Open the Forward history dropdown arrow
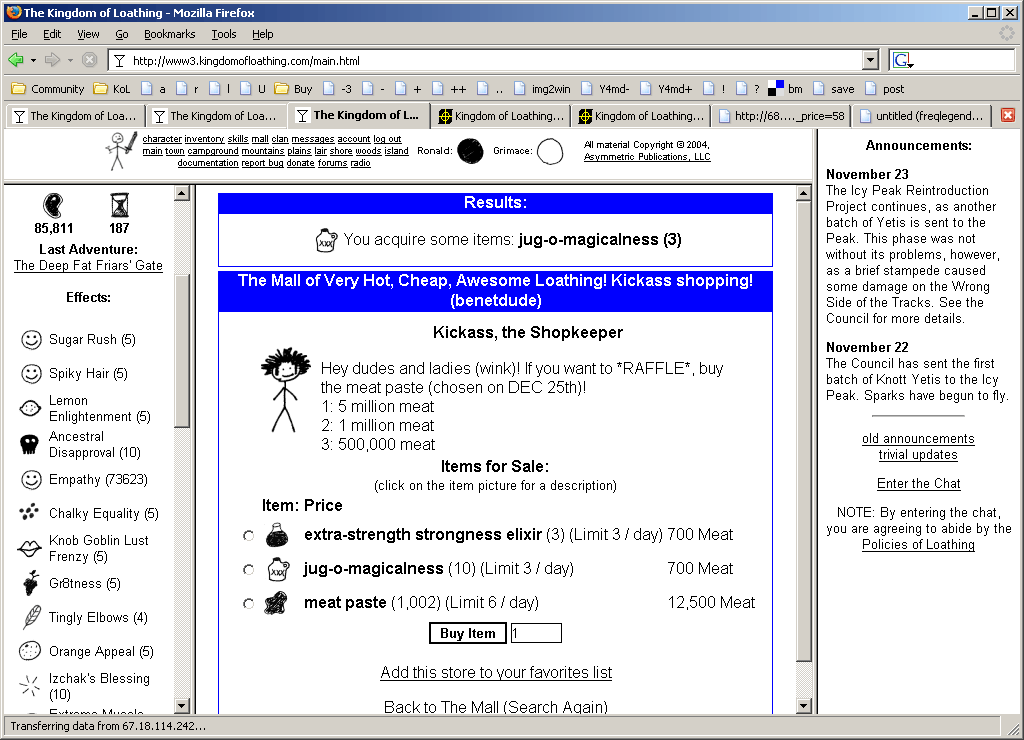Screen dimensions: 1024x740 [x=70, y=60]
